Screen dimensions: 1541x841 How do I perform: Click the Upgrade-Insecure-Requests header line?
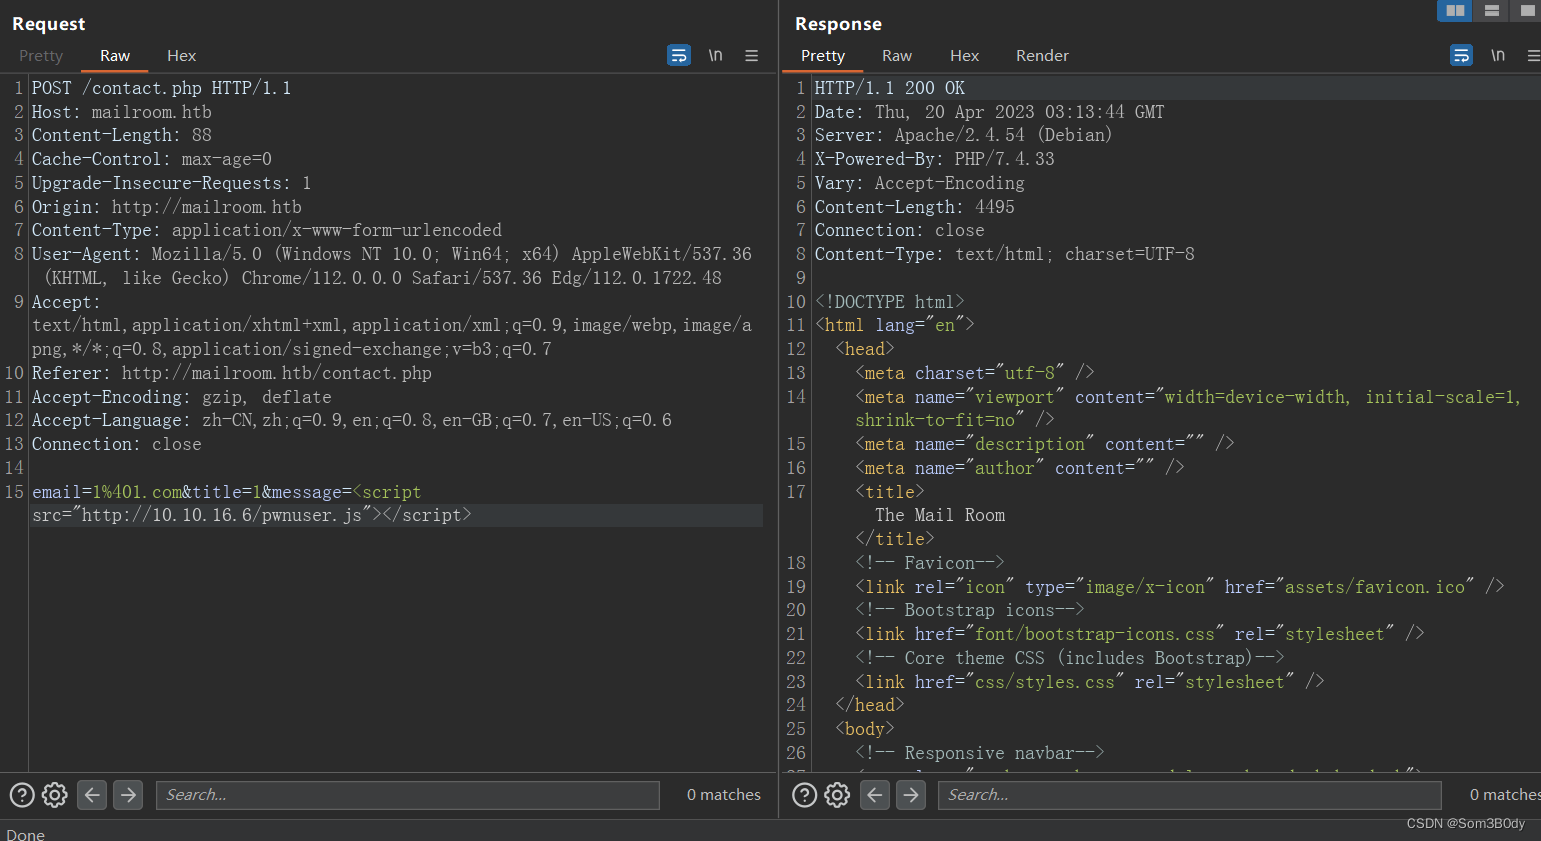(x=171, y=183)
